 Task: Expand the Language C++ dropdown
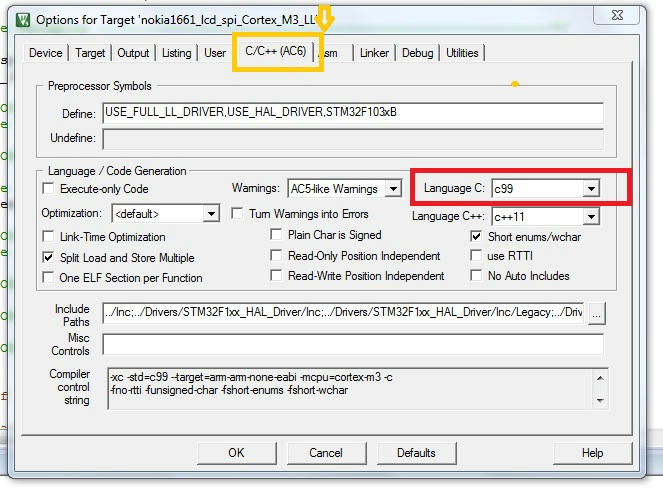[591, 216]
